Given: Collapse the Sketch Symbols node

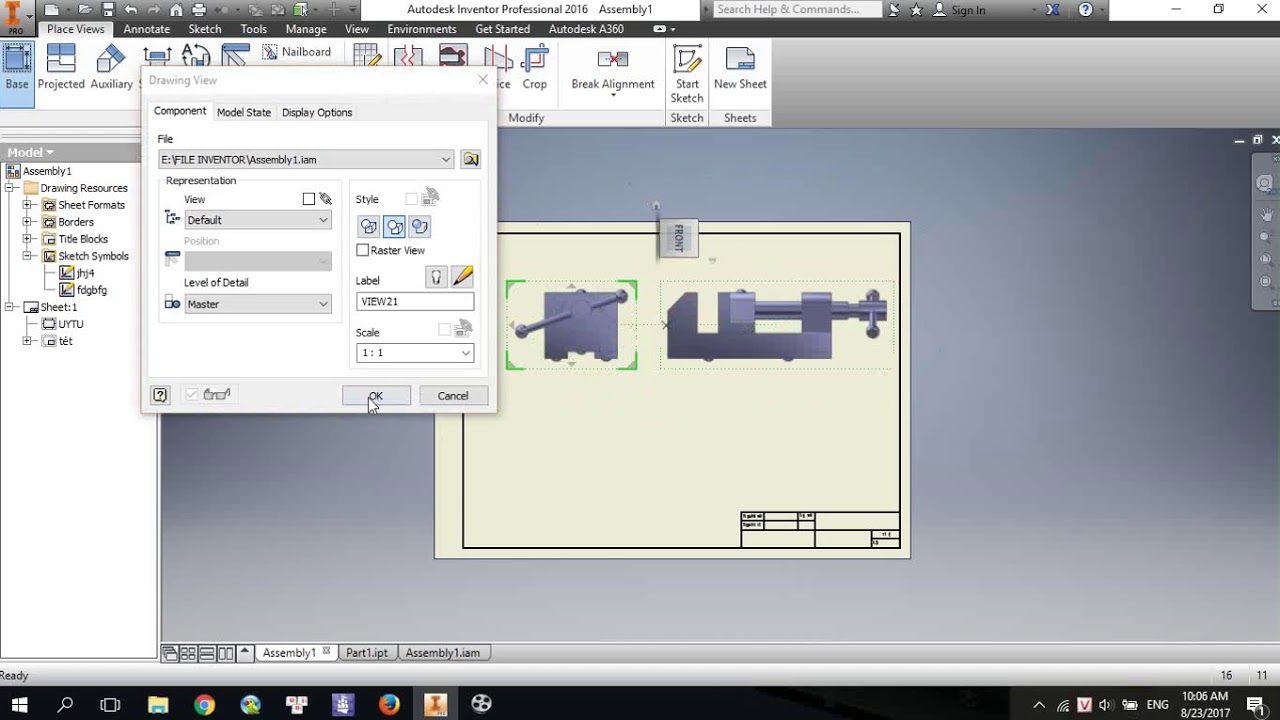Looking at the screenshot, I should click(x=28, y=256).
